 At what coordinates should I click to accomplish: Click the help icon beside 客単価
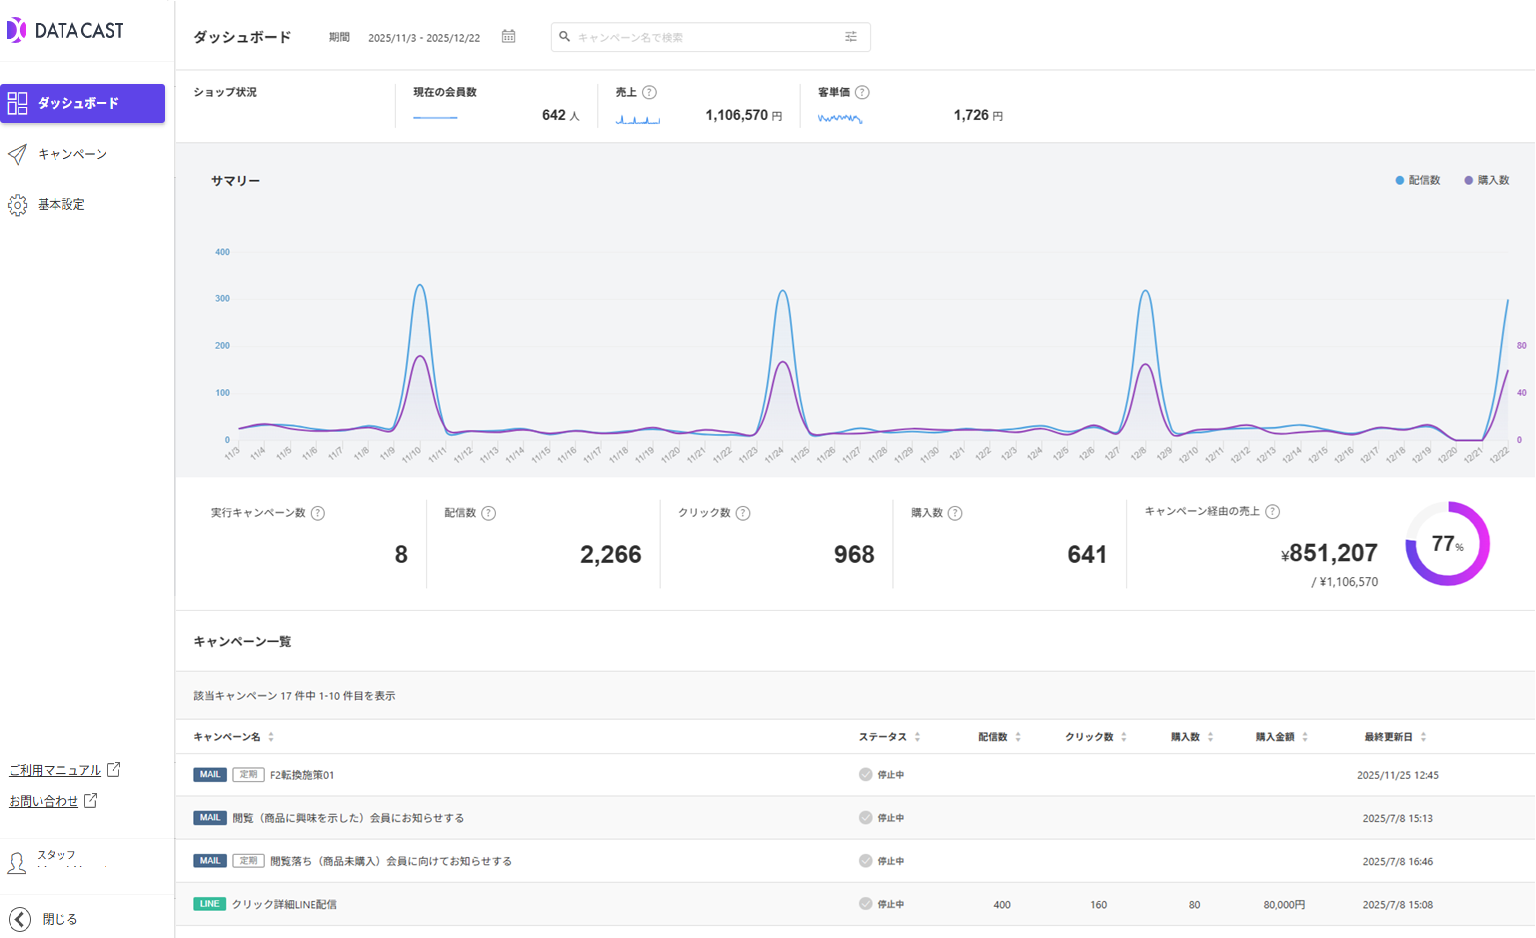[862, 92]
